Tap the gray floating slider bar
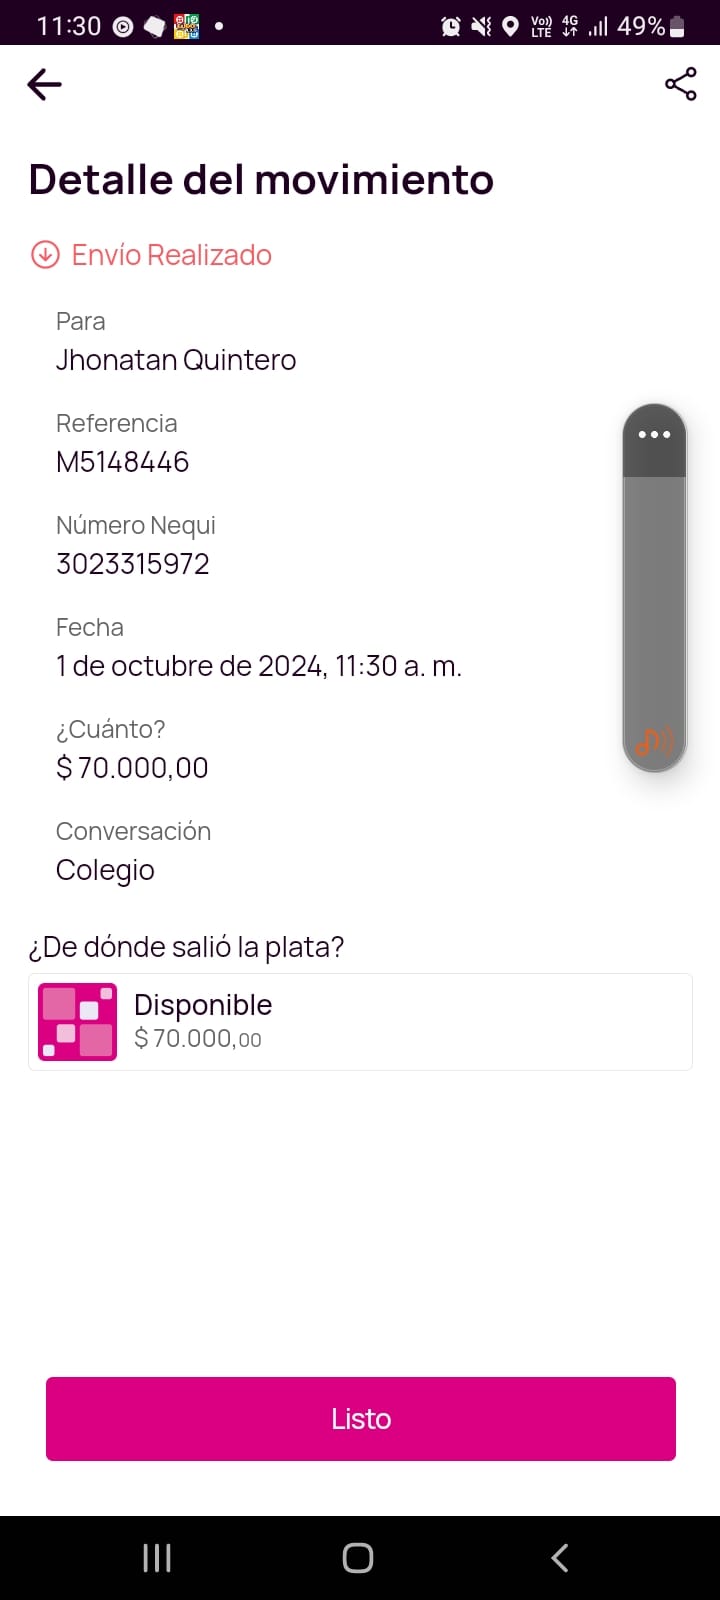The image size is (720, 1600). pyautogui.click(x=654, y=600)
